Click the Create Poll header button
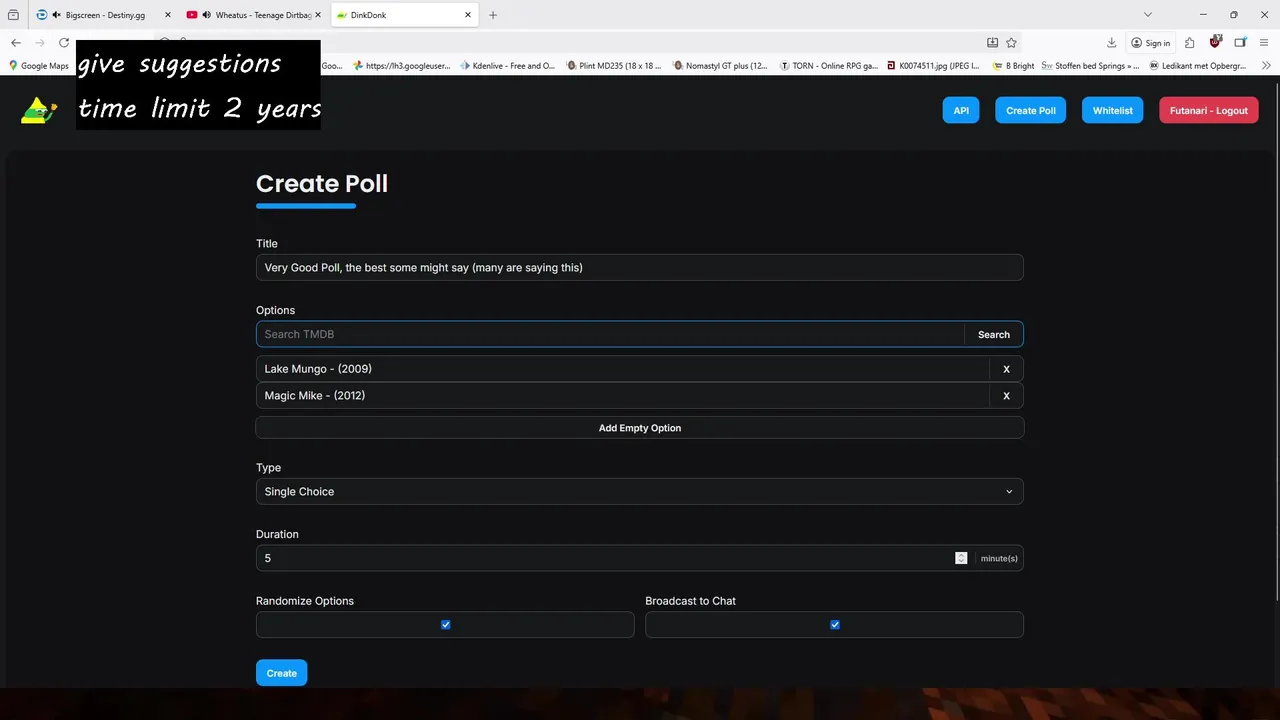Screen dimensions: 1280x720 (x=1031, y=110)
